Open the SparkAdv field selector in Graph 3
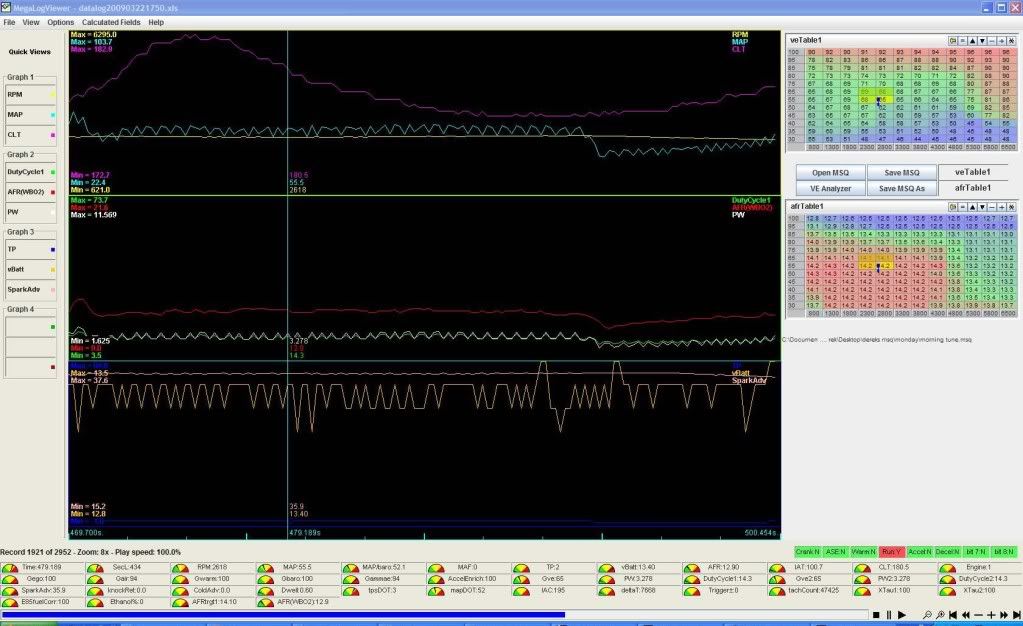This screenshot has width=1023, height=626. 30,290
